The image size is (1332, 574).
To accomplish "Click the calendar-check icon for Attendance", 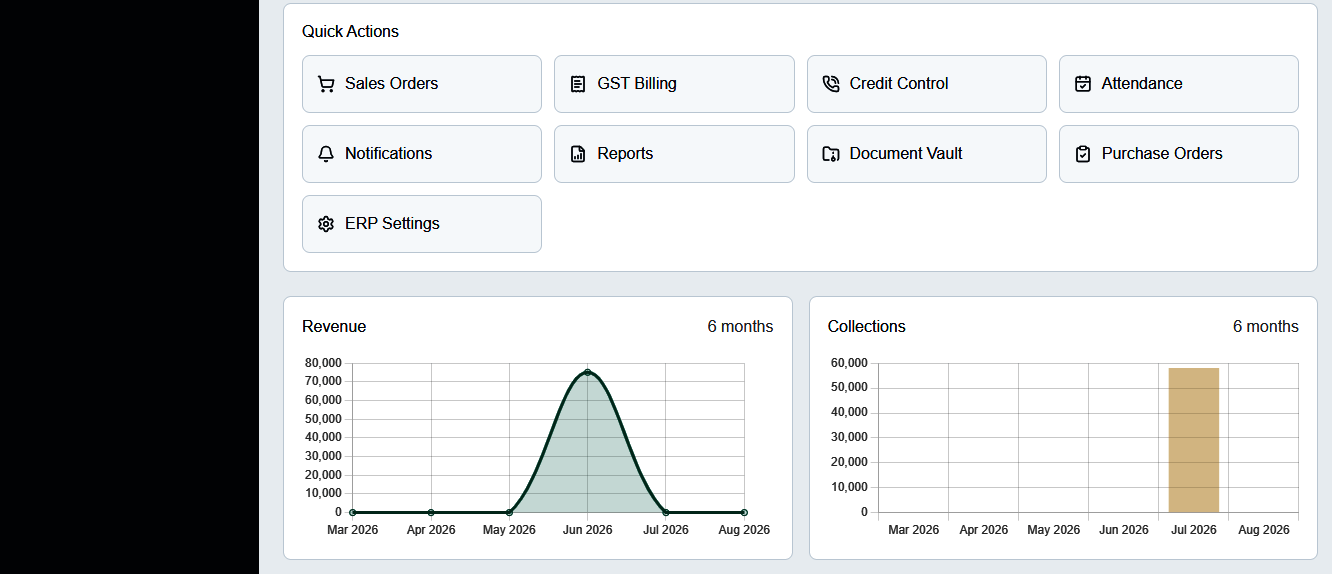I will [1083, 84].
